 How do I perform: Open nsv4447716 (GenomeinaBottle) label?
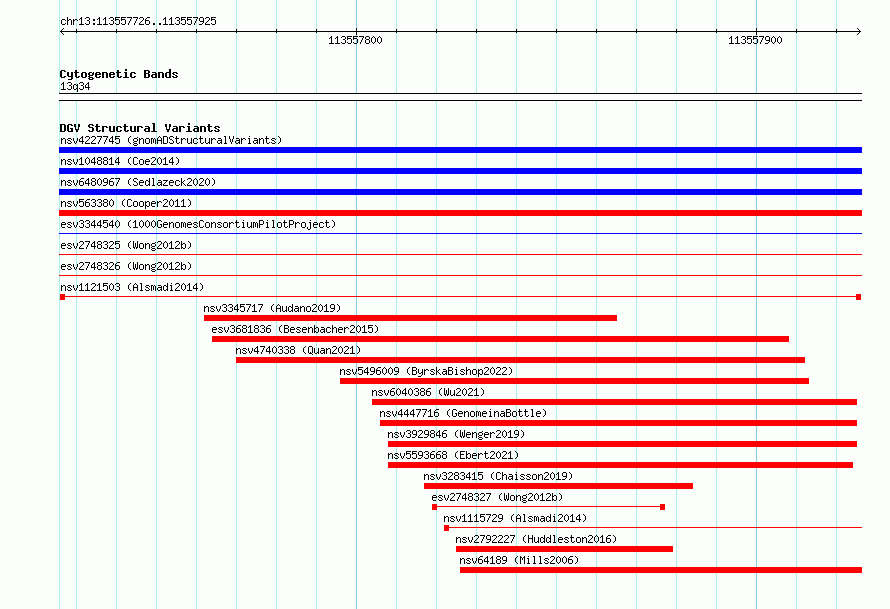pyautogui.click(x=463, y=413)
